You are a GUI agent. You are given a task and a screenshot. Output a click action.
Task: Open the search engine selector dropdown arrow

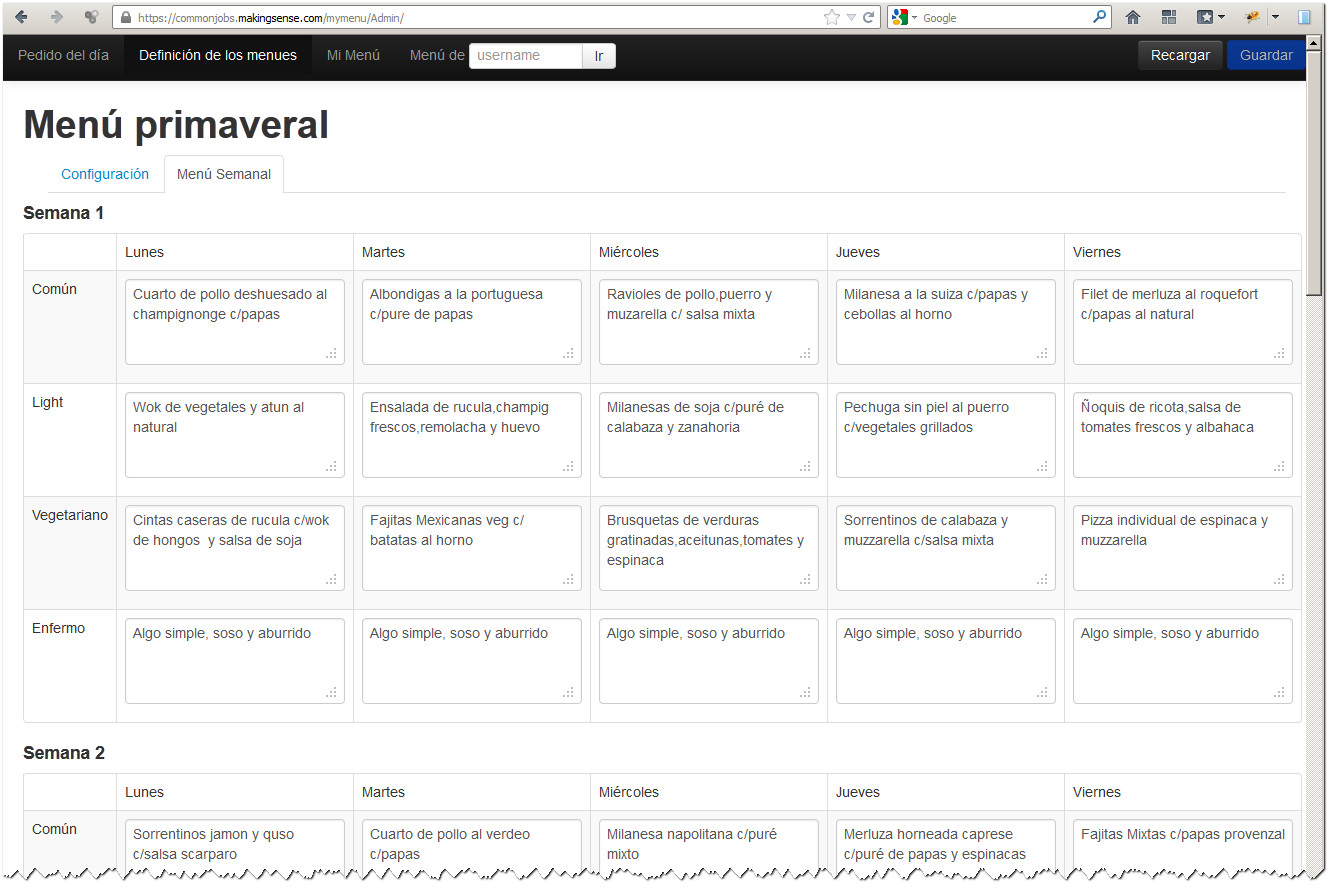(914, 18)
